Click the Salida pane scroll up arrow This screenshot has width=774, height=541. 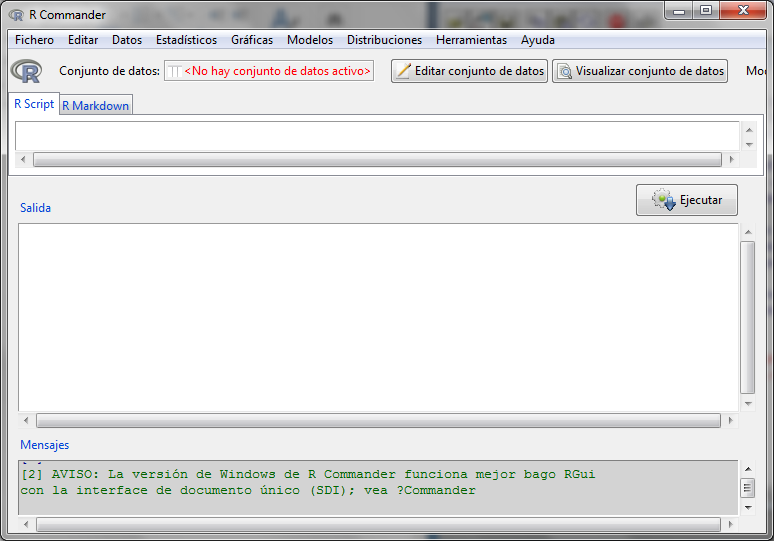[x=748, y=232]
